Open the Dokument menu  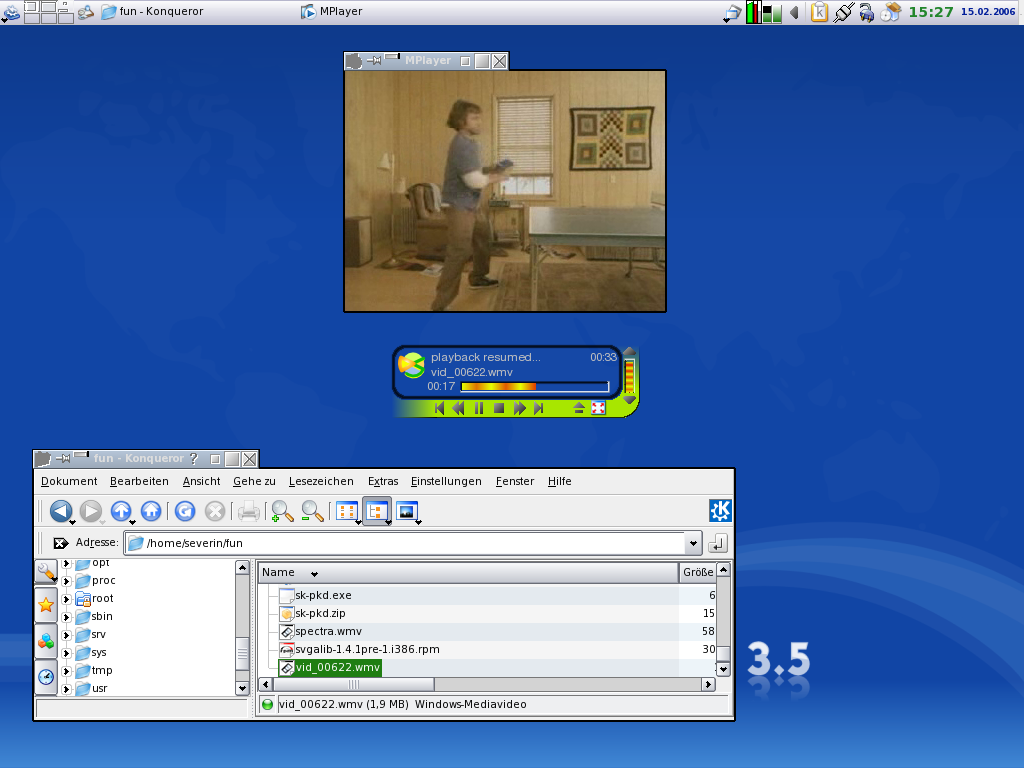tap(69, 481)
